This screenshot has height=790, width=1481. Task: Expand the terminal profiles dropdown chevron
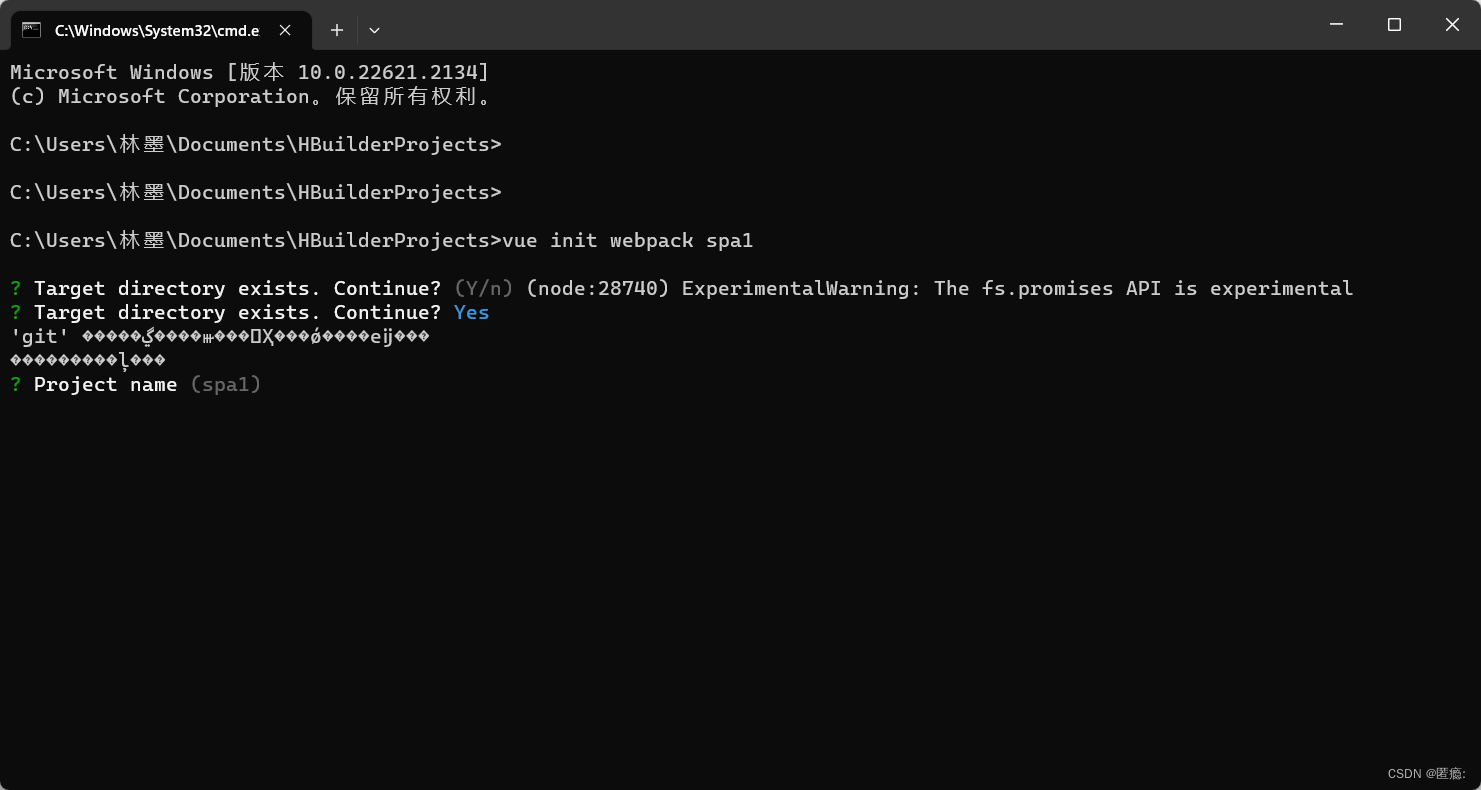tap(374, 30)
